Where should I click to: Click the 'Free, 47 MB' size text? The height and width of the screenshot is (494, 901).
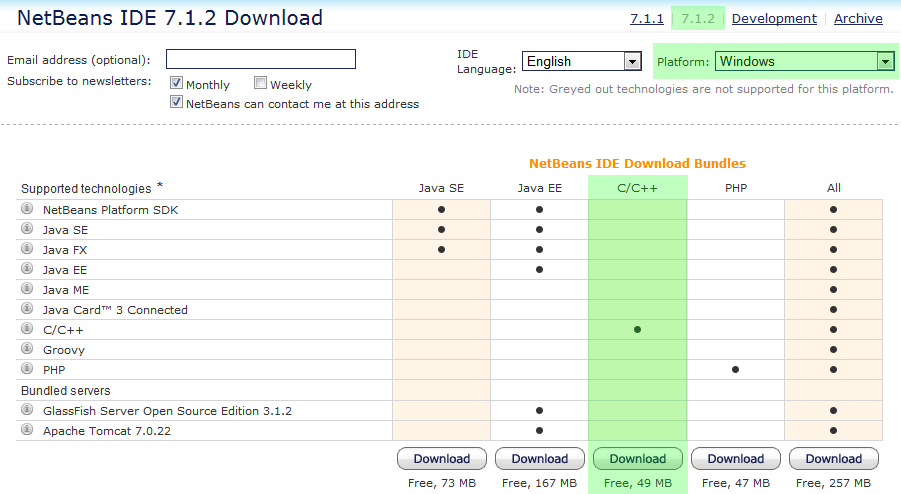tap(736, 483)
